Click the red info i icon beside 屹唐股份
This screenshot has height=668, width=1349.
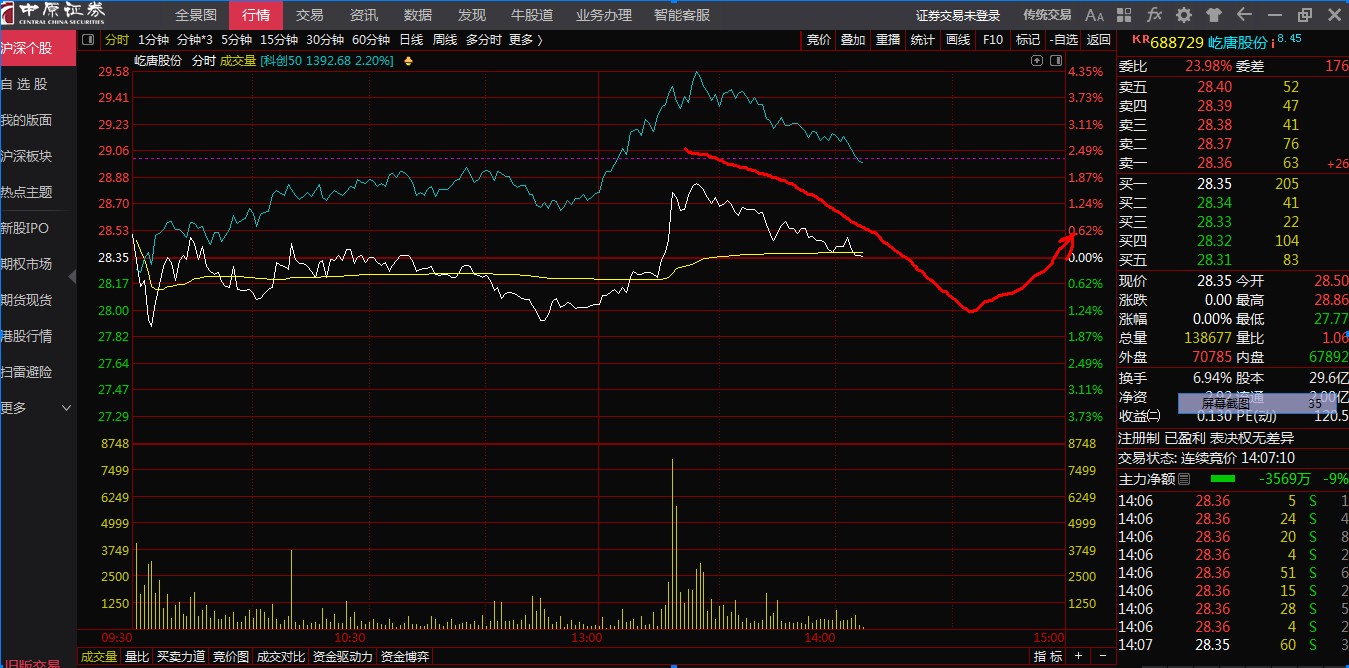pyautogui.click(x=1272, y=41)
